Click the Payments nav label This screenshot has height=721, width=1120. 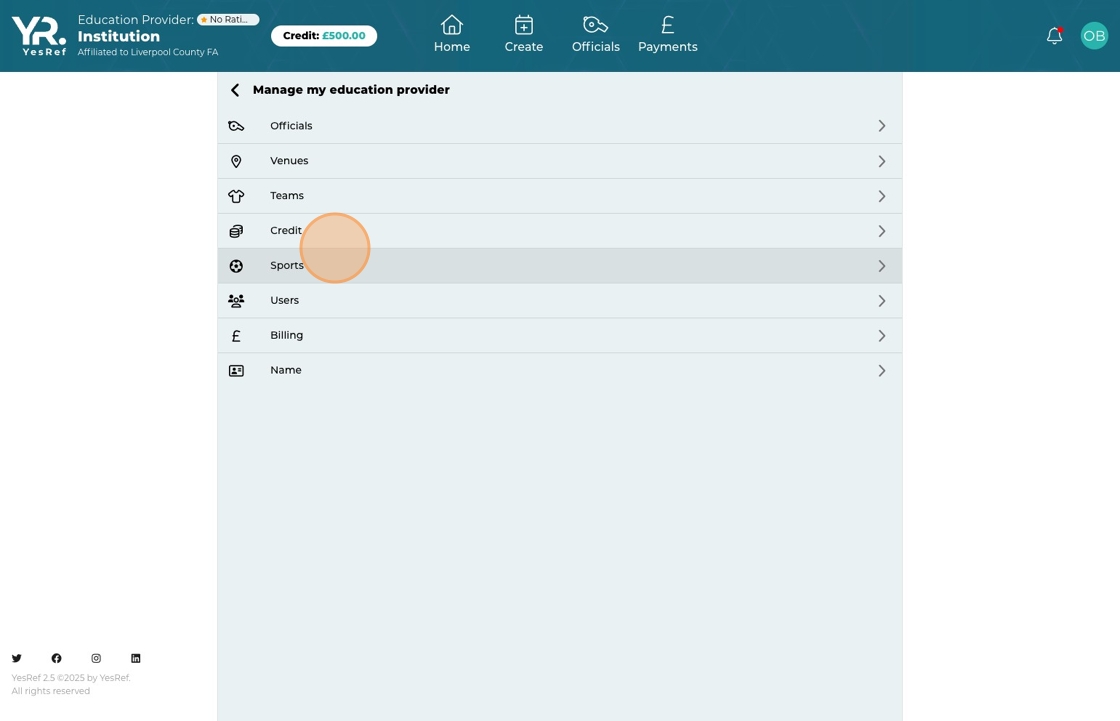pyautogui.click(x=667, y=47)
